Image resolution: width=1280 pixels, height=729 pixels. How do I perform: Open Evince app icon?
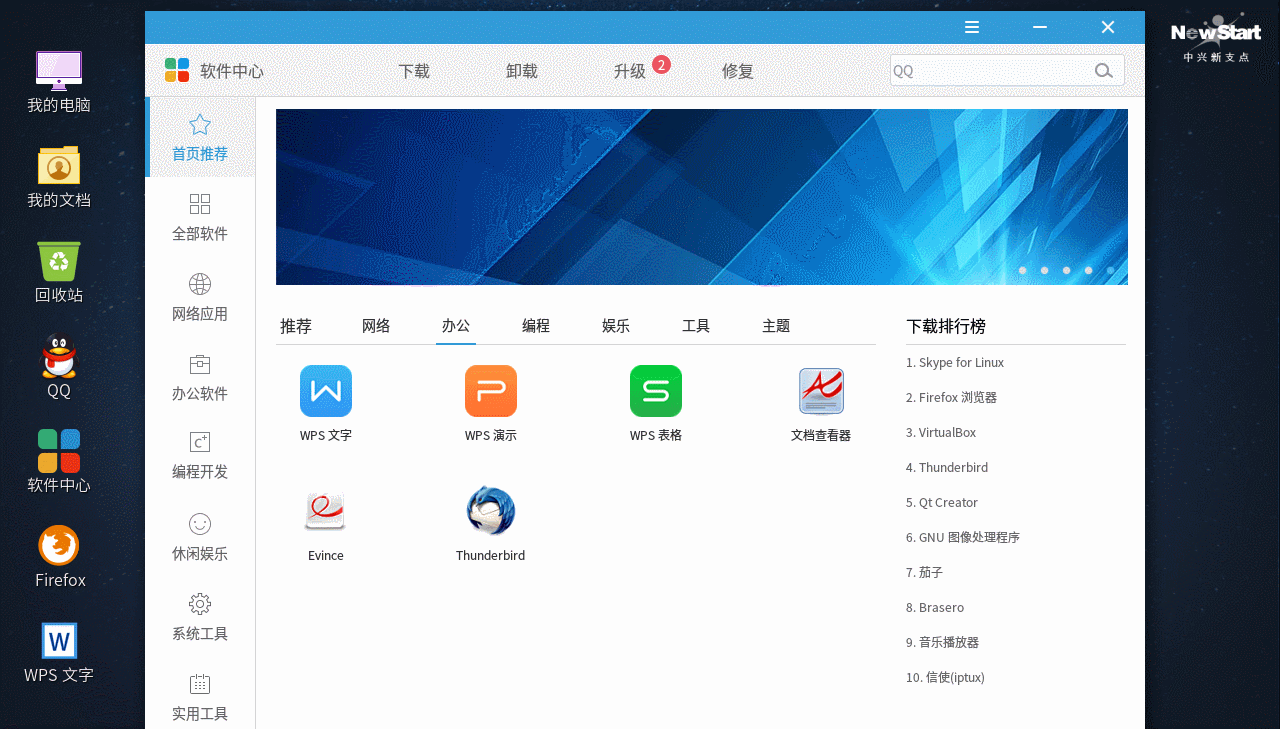click(326, 511)
